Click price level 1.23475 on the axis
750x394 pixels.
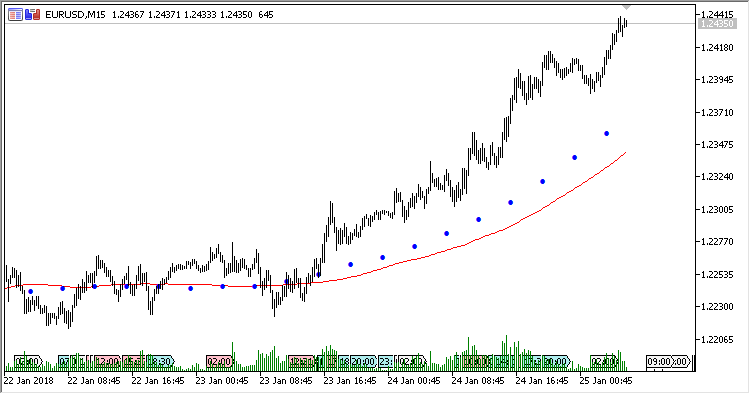717,144
